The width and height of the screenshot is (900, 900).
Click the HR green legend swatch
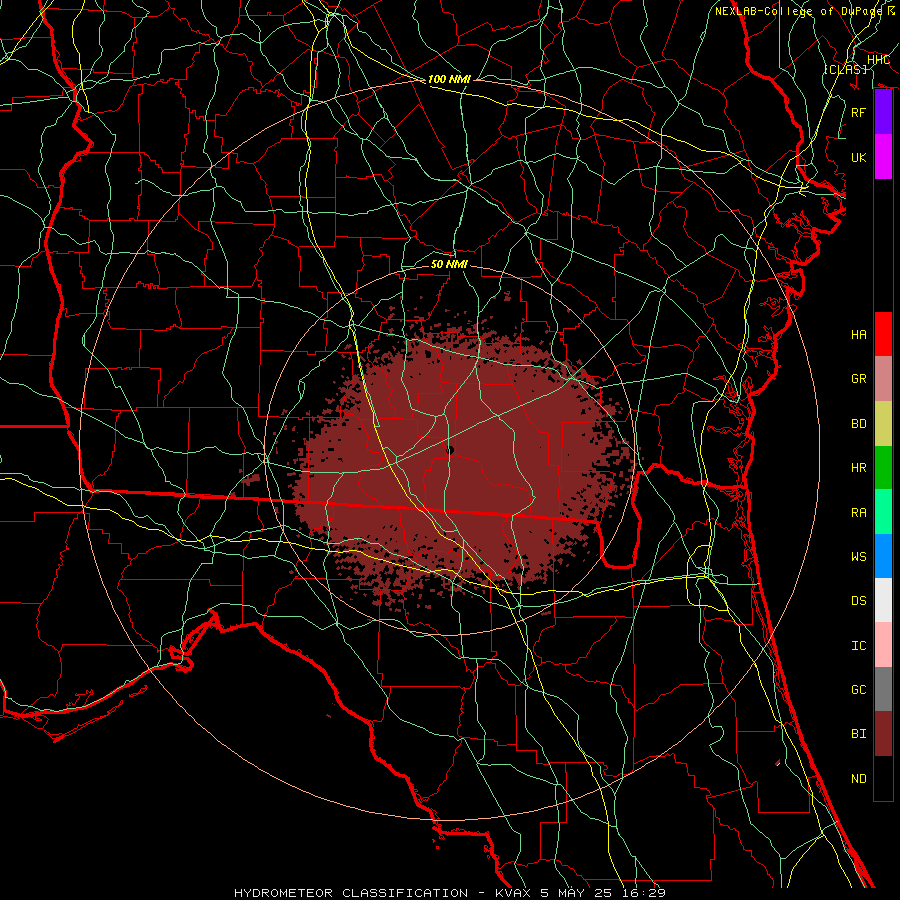pyautogui.click(x=883, y=467)
